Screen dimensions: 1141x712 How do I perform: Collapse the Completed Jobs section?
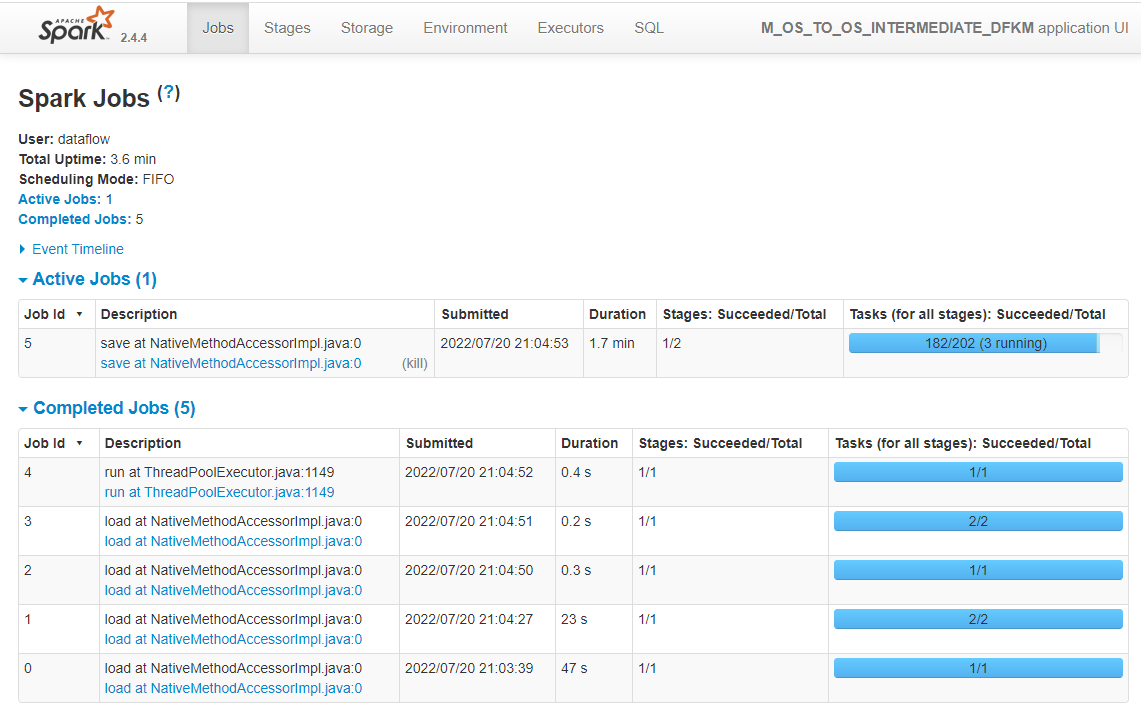106,408
